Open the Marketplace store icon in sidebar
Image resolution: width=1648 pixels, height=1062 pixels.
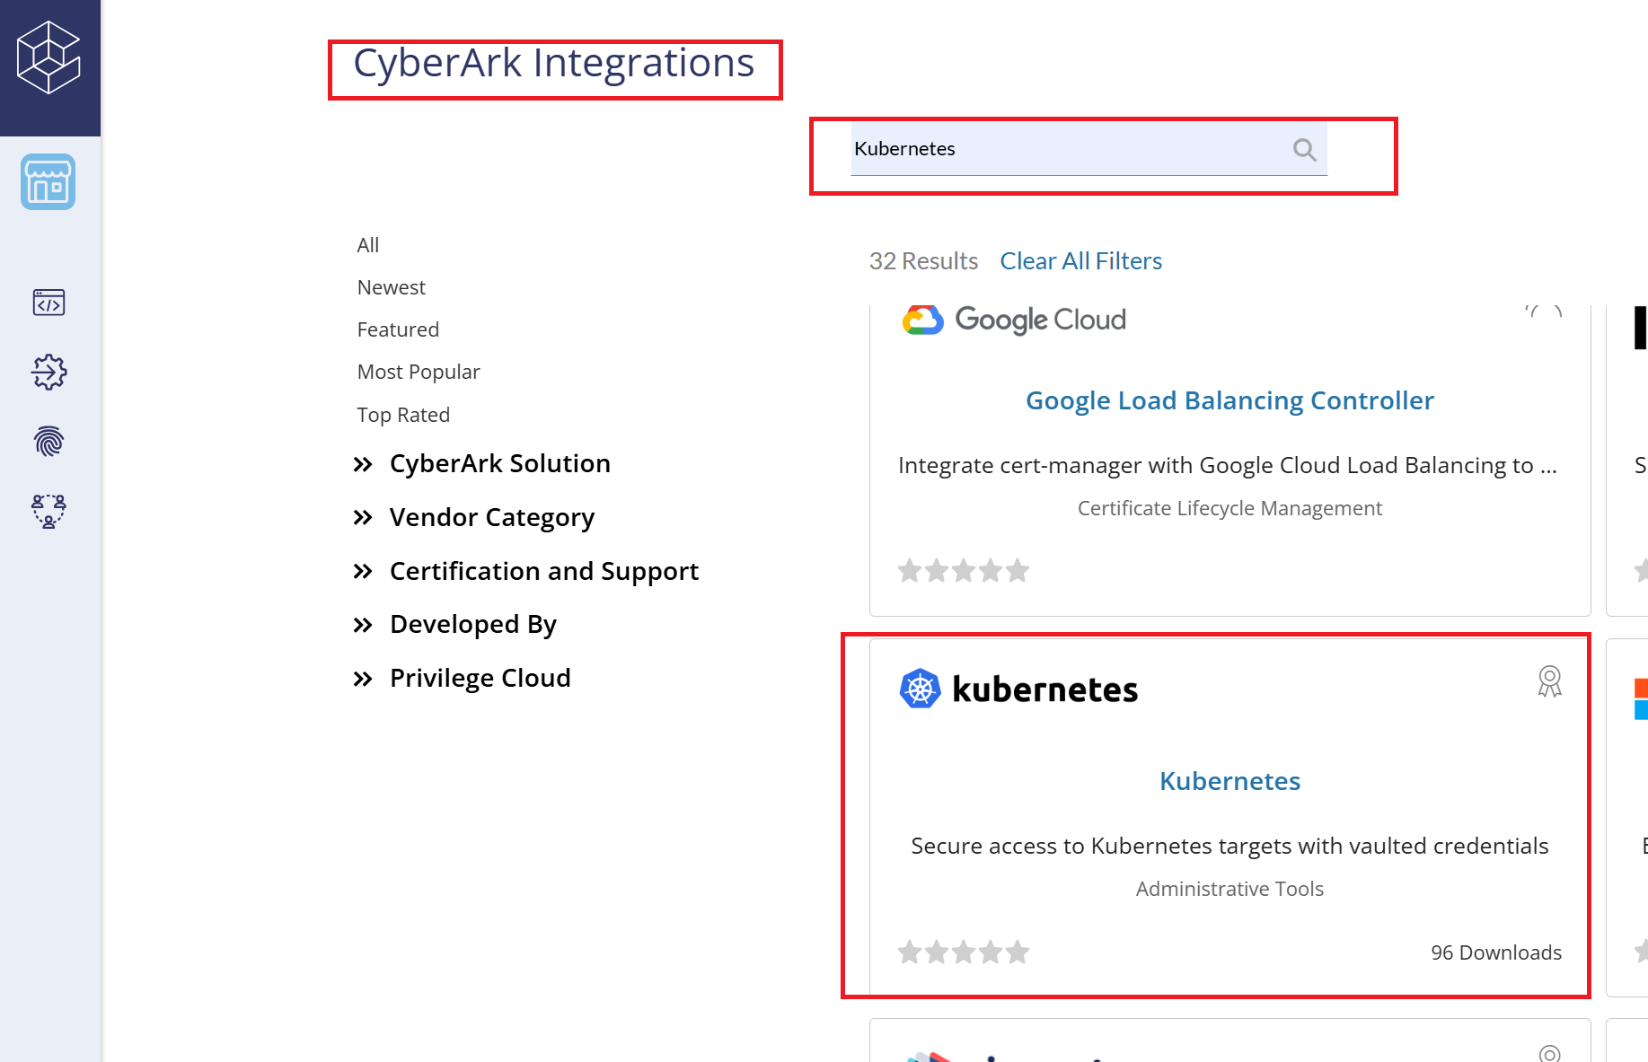point(48,182)
